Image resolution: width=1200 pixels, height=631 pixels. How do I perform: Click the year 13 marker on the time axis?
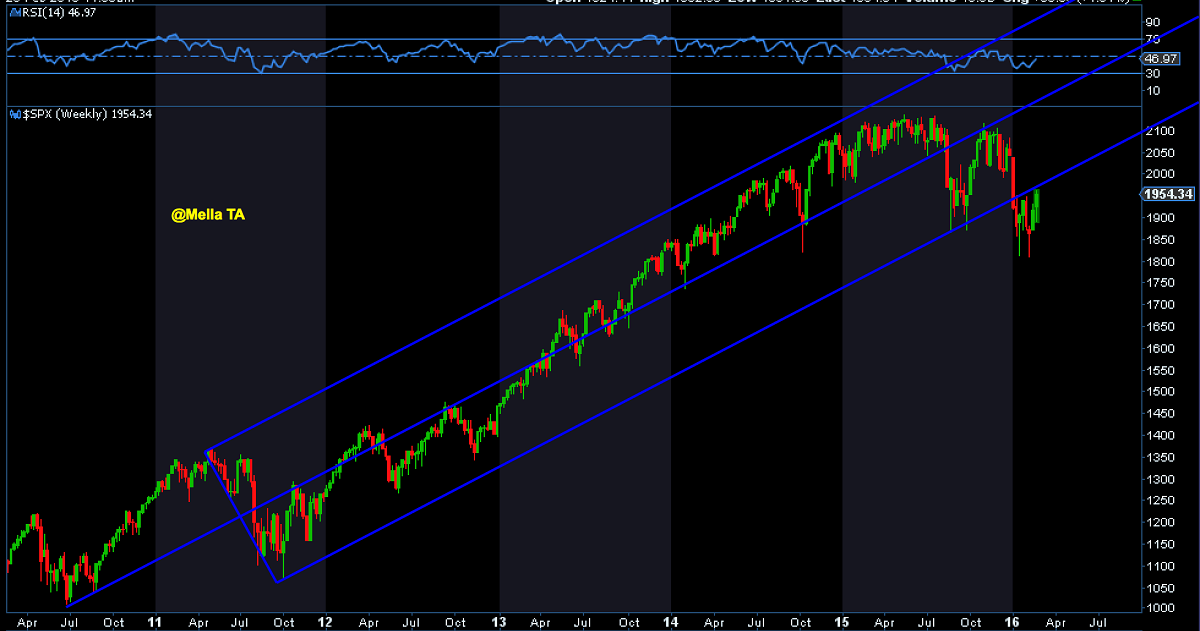pos(499,621)
